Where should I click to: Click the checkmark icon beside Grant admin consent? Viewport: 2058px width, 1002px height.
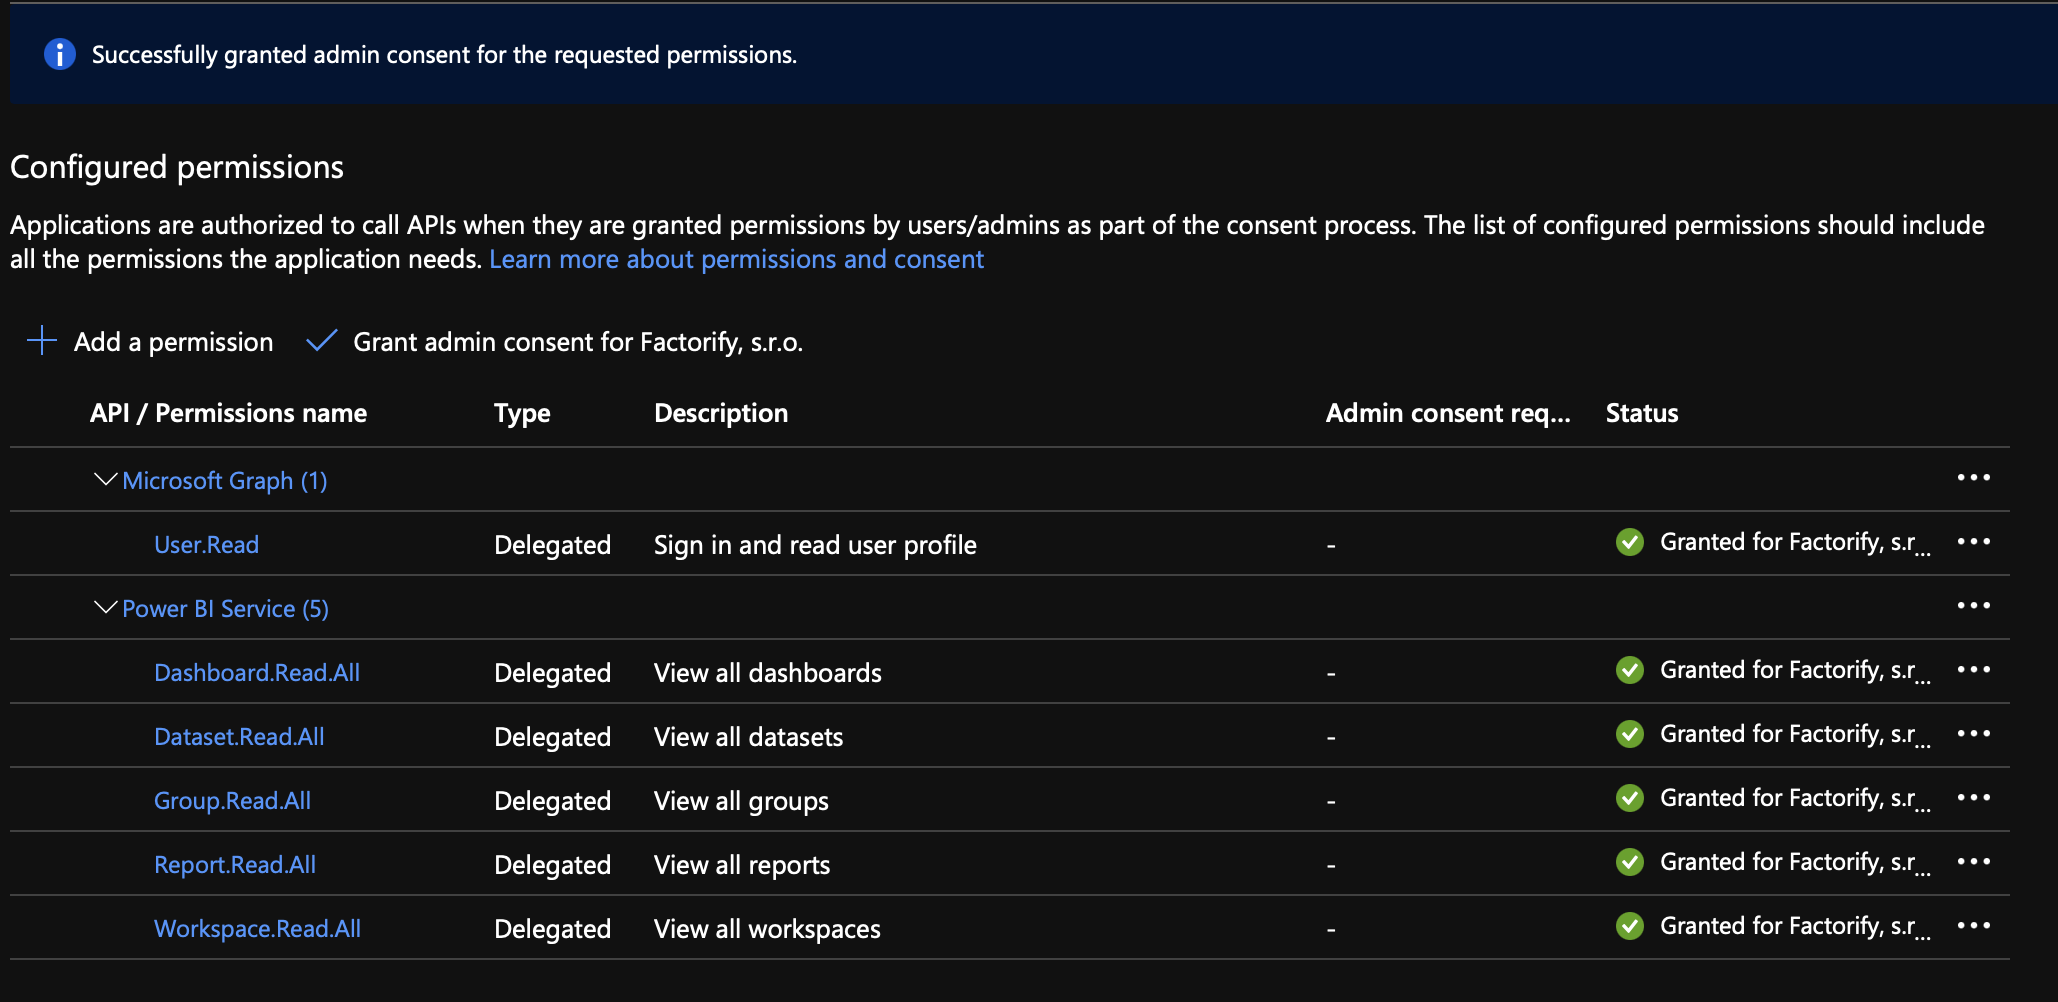(321, 341)
